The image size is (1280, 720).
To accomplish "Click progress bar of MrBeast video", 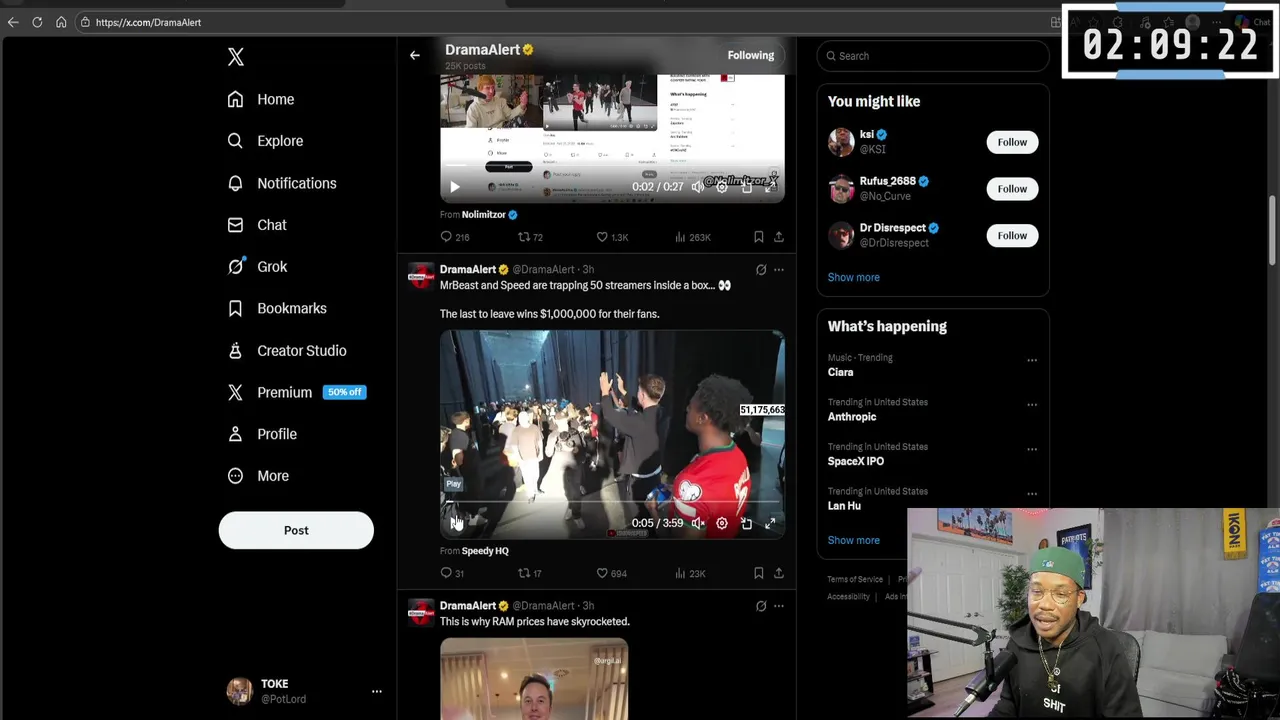I will 612,502.
